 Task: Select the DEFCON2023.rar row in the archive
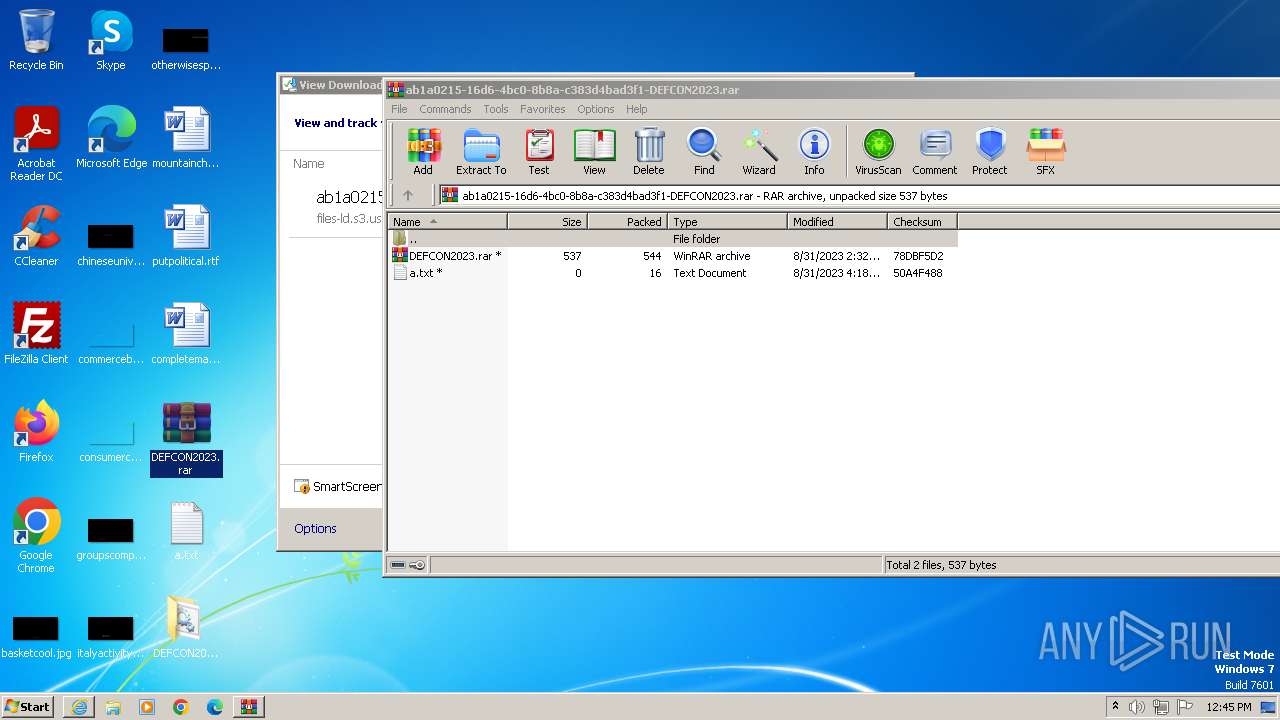tap(672, 256)
